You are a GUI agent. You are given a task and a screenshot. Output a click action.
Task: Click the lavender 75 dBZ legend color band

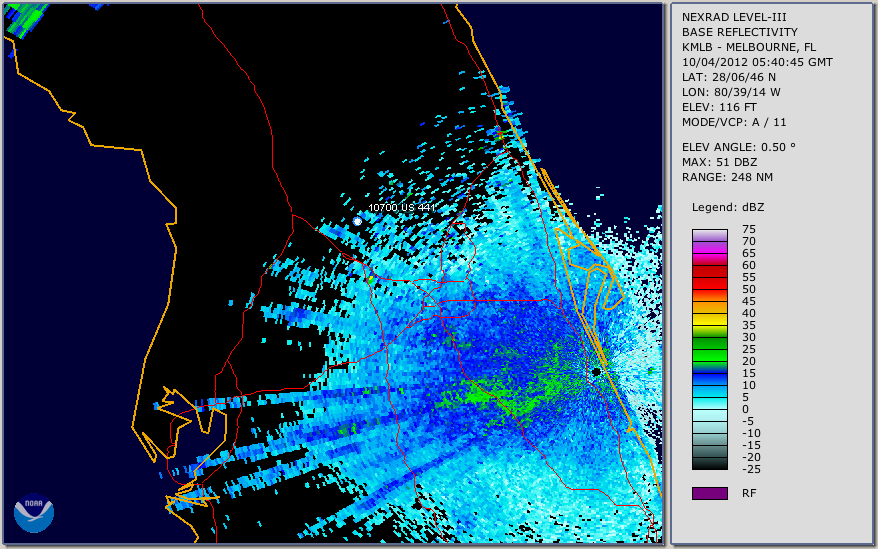pyautogui.click(x=709, y=235)
